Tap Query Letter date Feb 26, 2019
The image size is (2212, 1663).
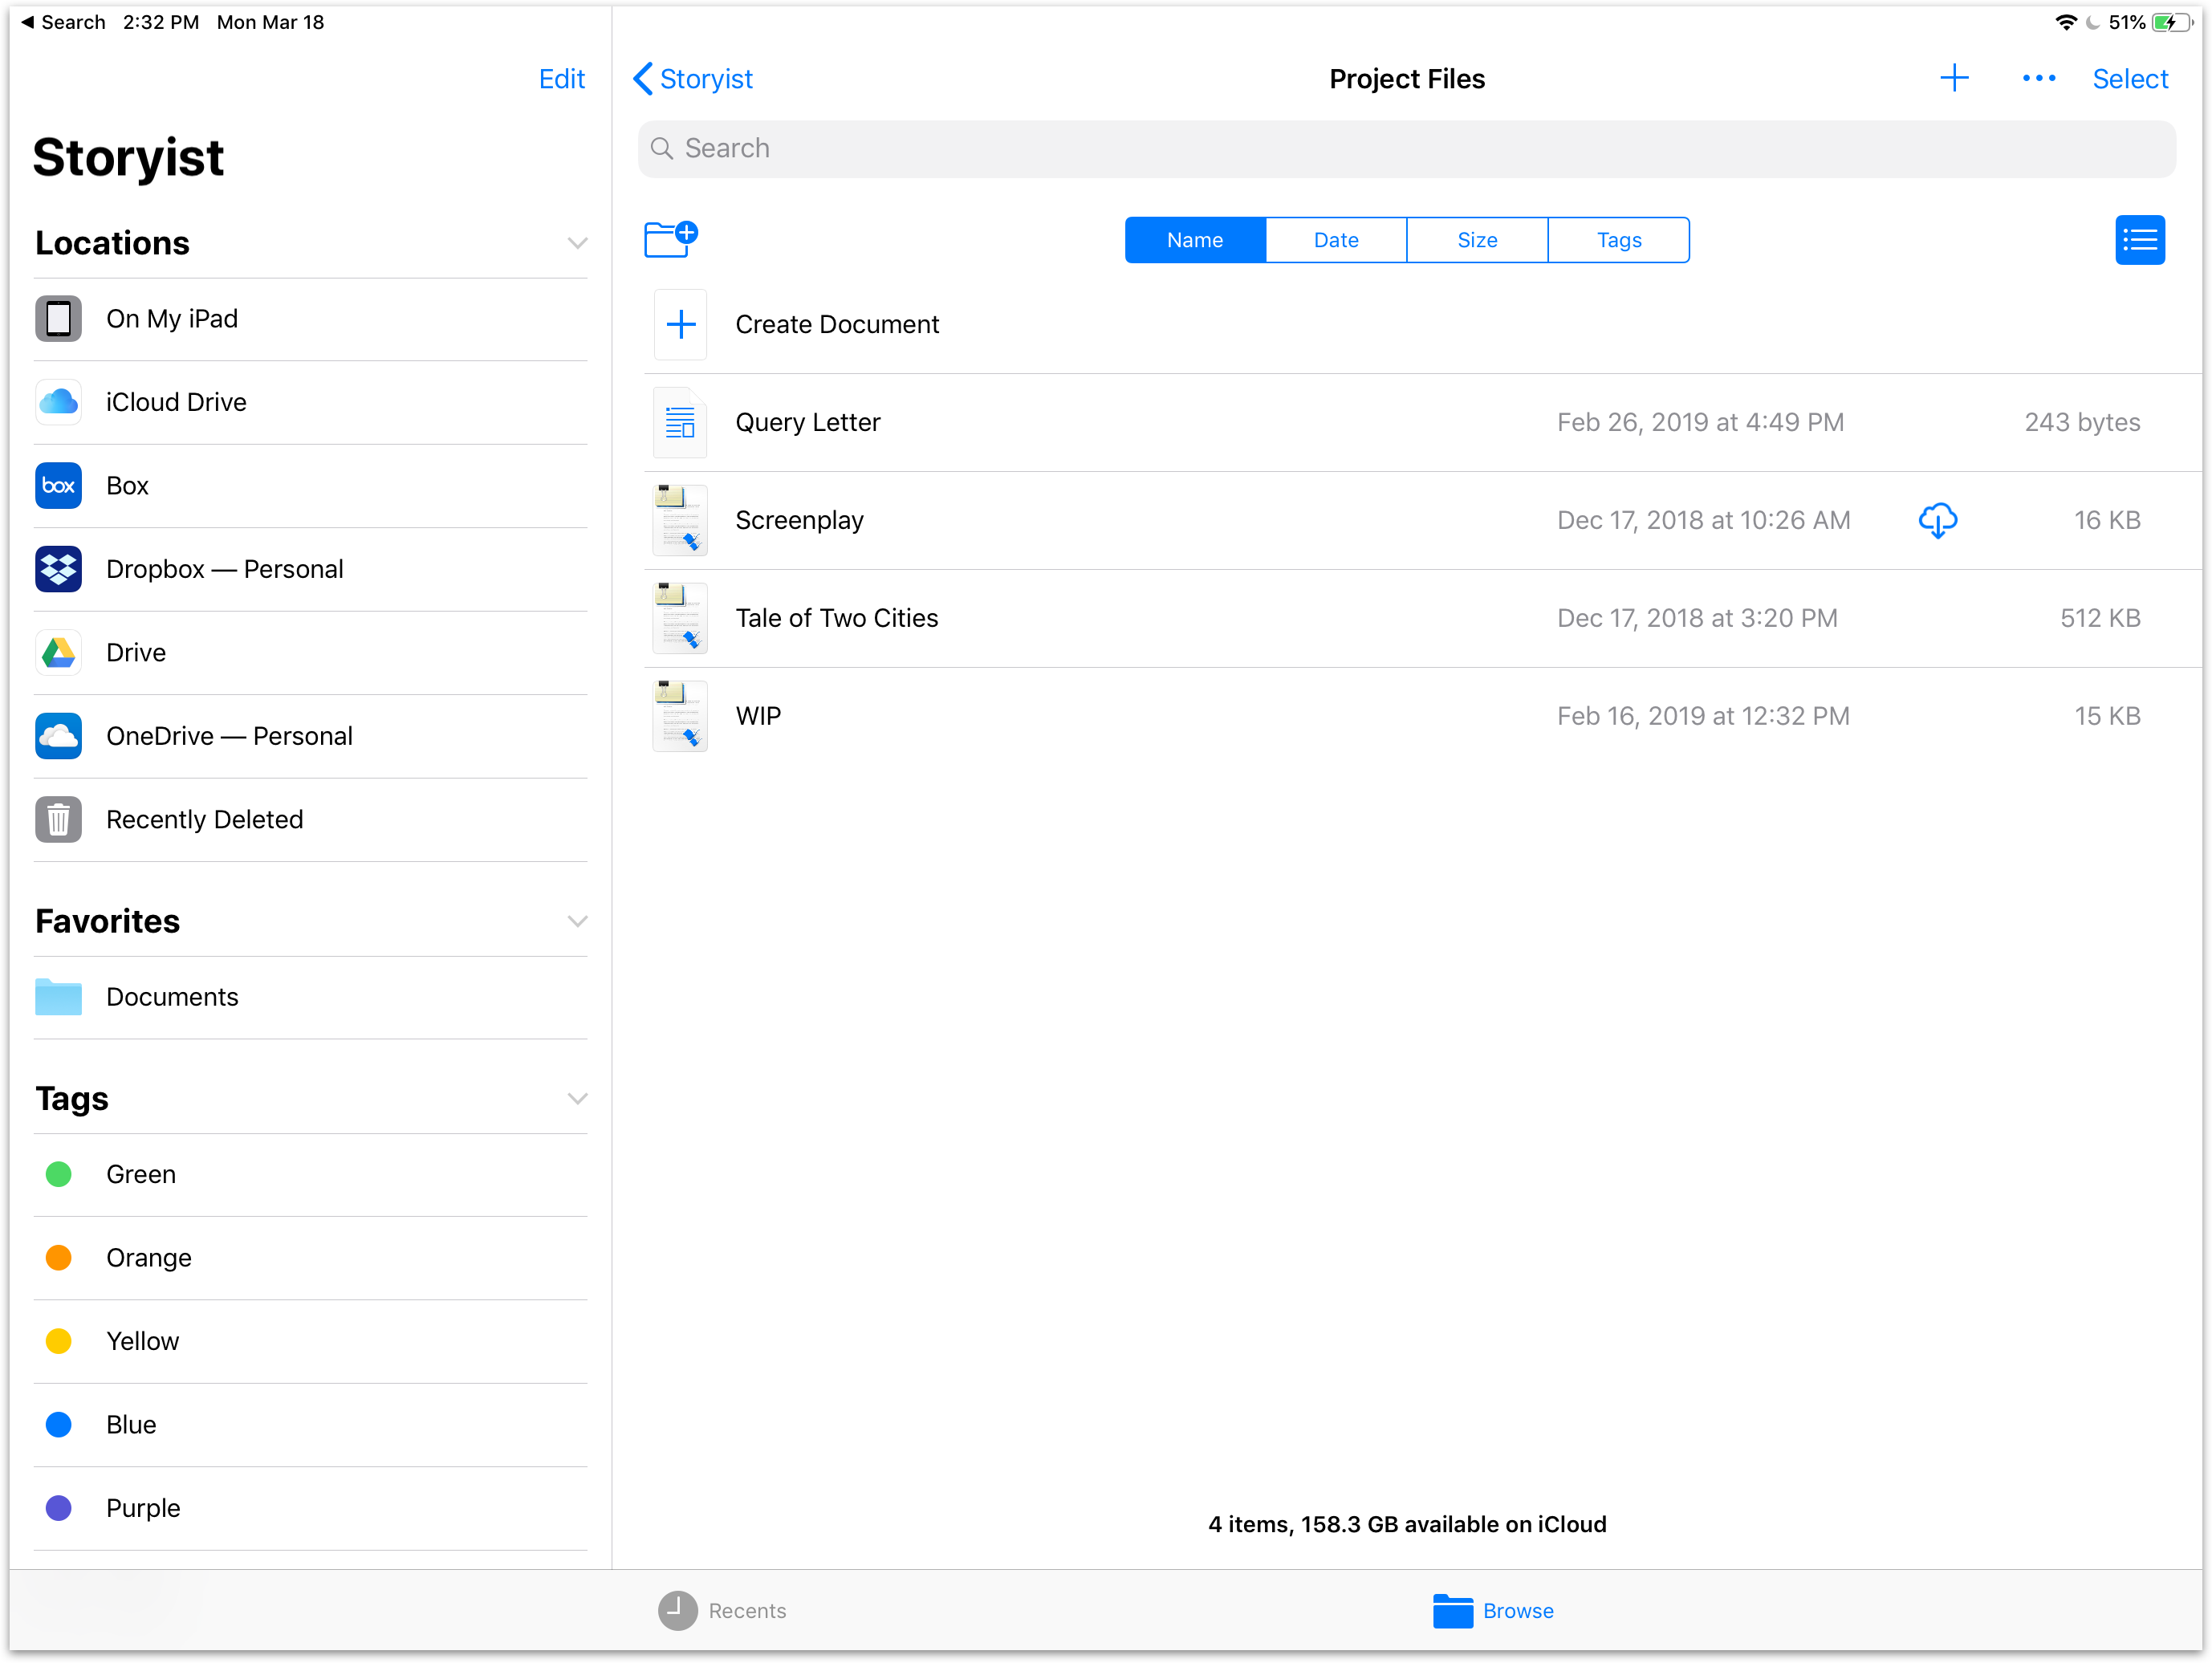click(1700, 422)
